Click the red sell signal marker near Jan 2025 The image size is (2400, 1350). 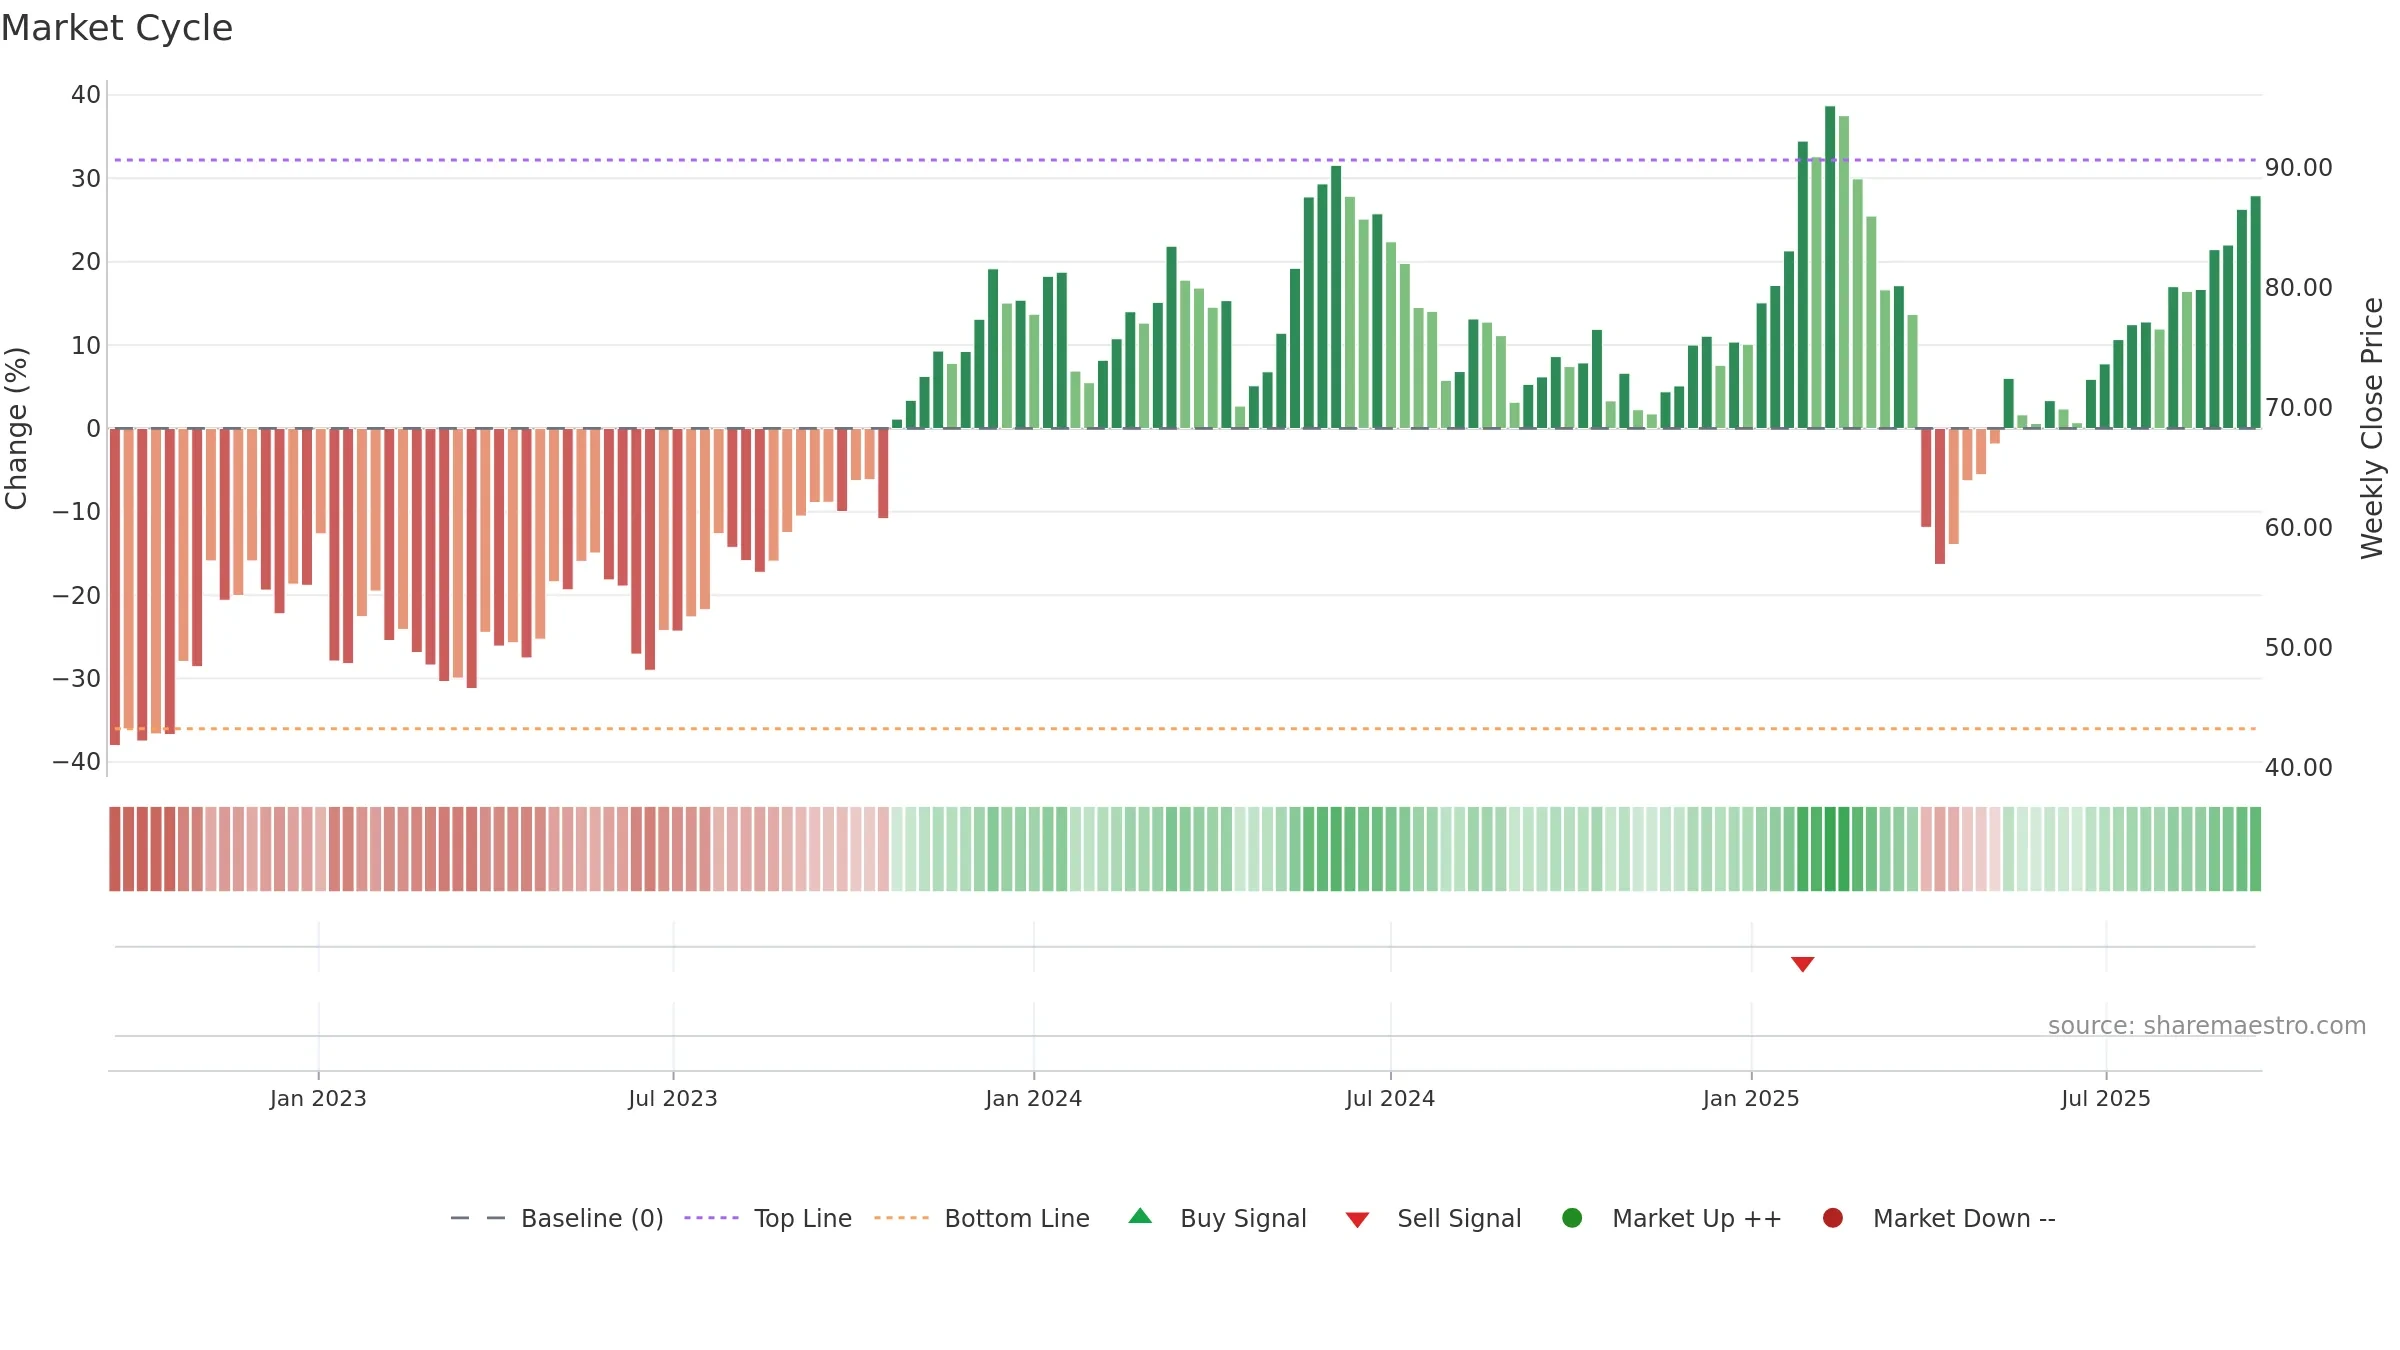1802,964
